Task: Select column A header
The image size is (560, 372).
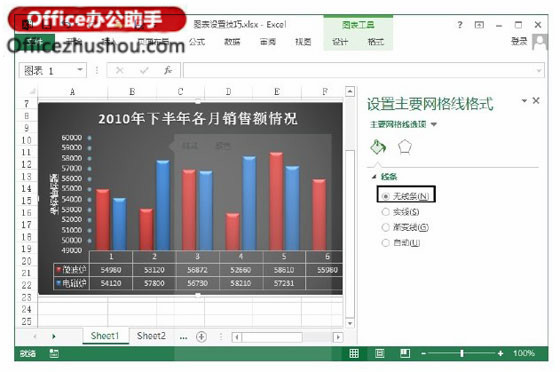Action: click(x=72, y=92)
